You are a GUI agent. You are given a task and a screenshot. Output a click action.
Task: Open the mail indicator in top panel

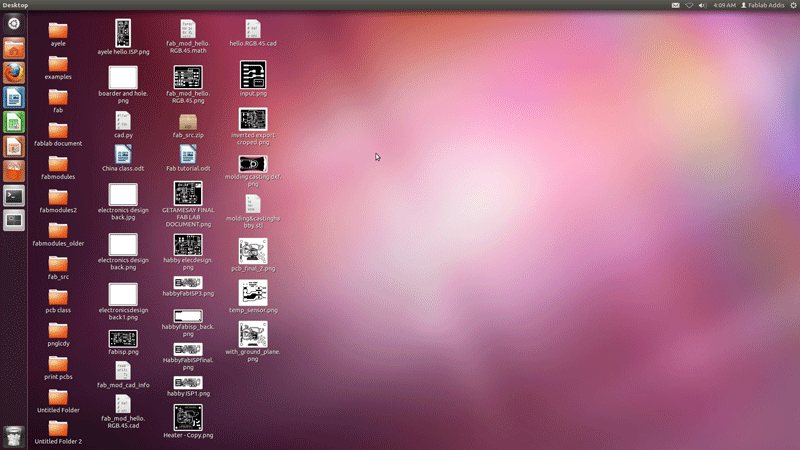676,5
